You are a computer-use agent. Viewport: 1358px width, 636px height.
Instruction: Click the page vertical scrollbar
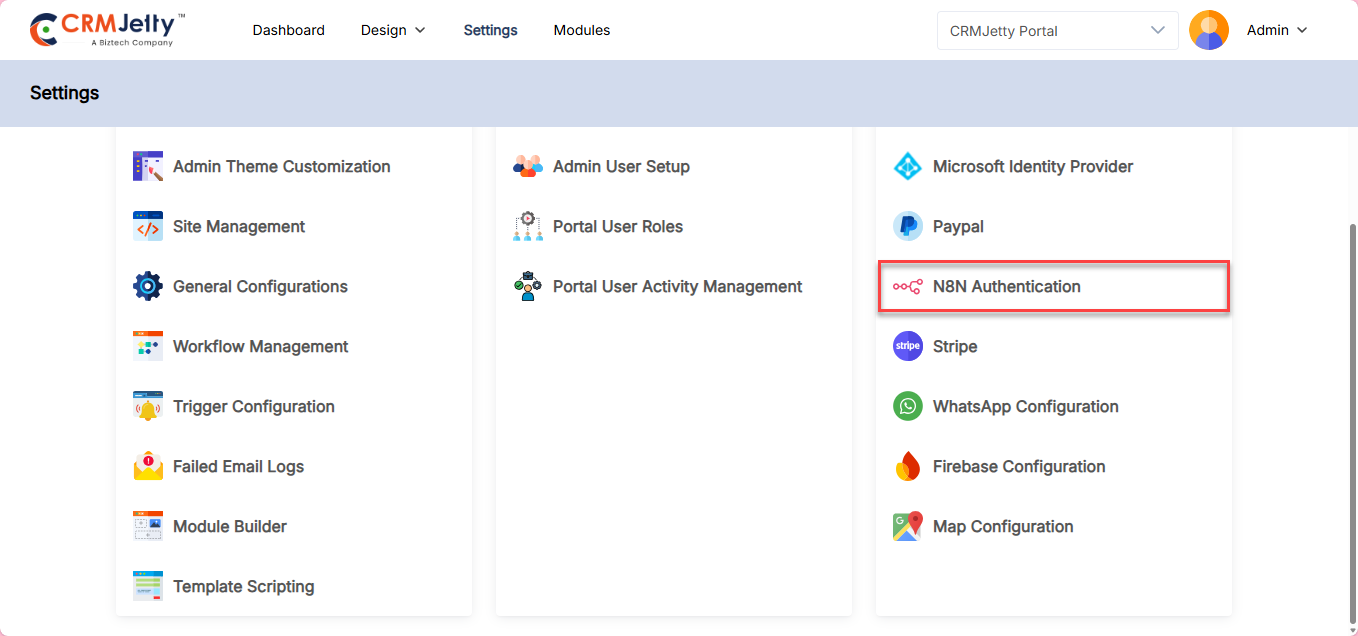tap(1352, 400)
